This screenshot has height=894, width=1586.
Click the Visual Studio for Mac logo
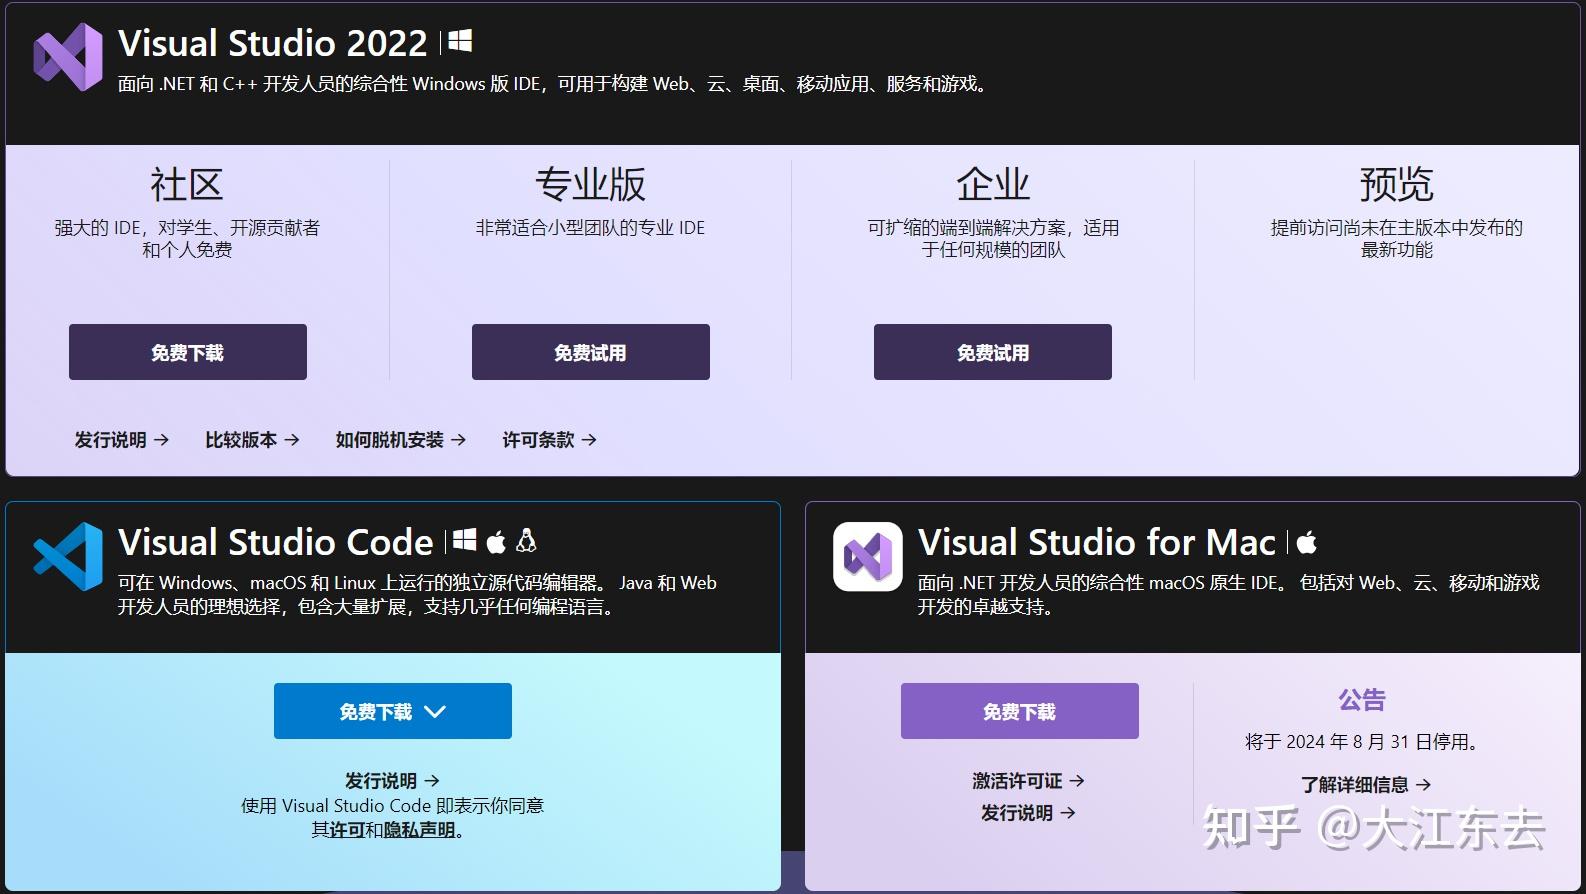[x=868, y=556]
